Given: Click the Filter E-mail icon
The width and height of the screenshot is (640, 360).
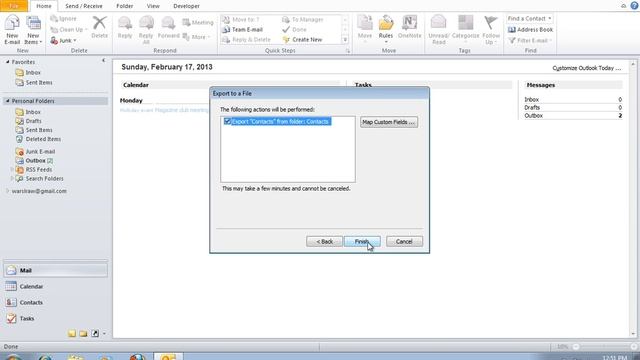Looking at the screenshot, I should tap(530, 40).
